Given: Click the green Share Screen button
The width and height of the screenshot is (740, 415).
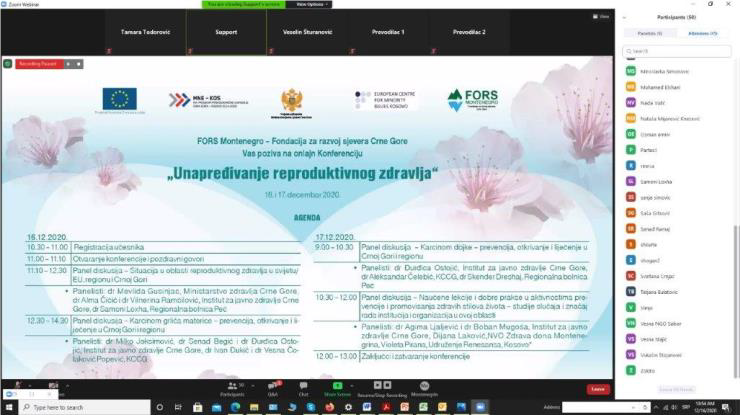Looking at the screenshot, I should [337, 389].
